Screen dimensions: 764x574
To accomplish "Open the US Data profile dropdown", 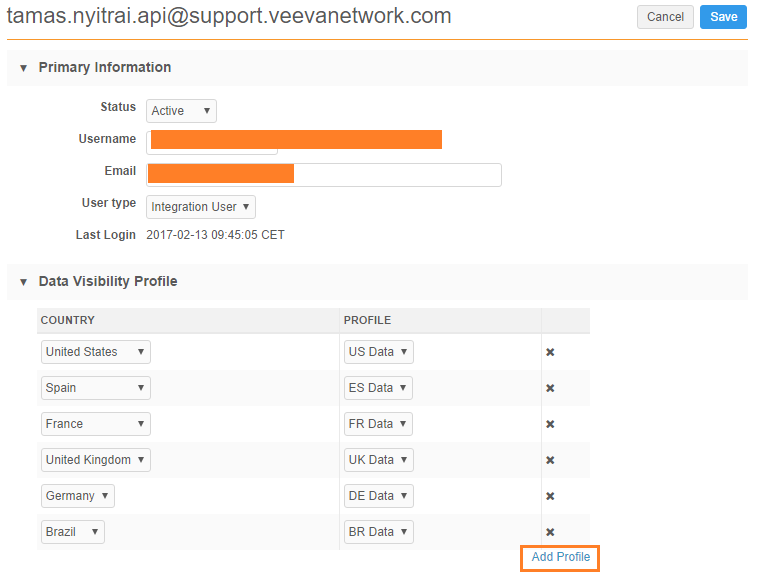I will point(378,352).
